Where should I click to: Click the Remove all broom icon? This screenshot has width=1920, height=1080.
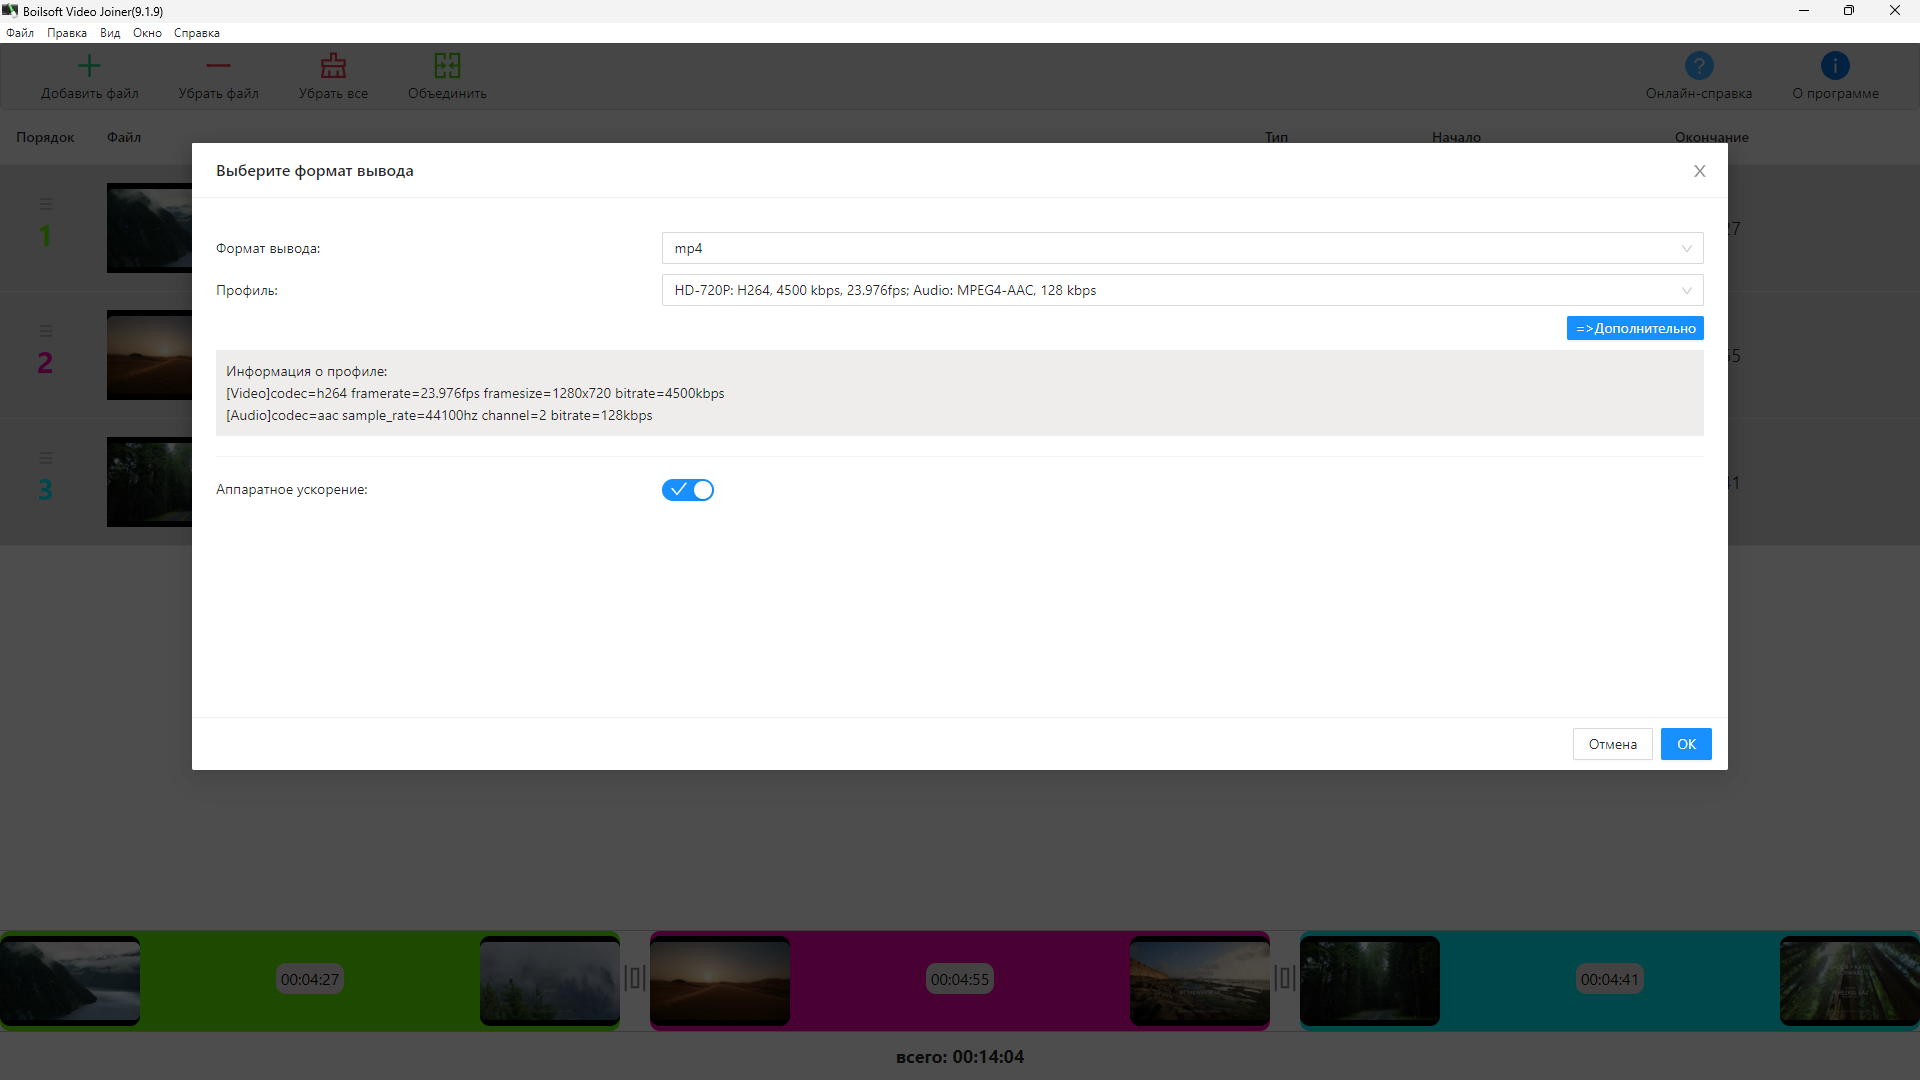[x=333, y=66]
